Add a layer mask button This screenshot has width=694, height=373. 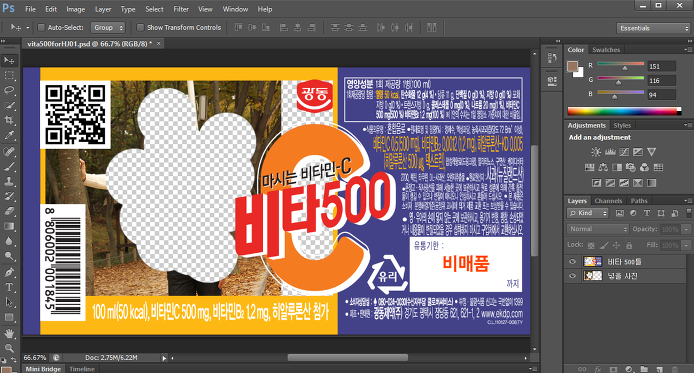(613, 369)
